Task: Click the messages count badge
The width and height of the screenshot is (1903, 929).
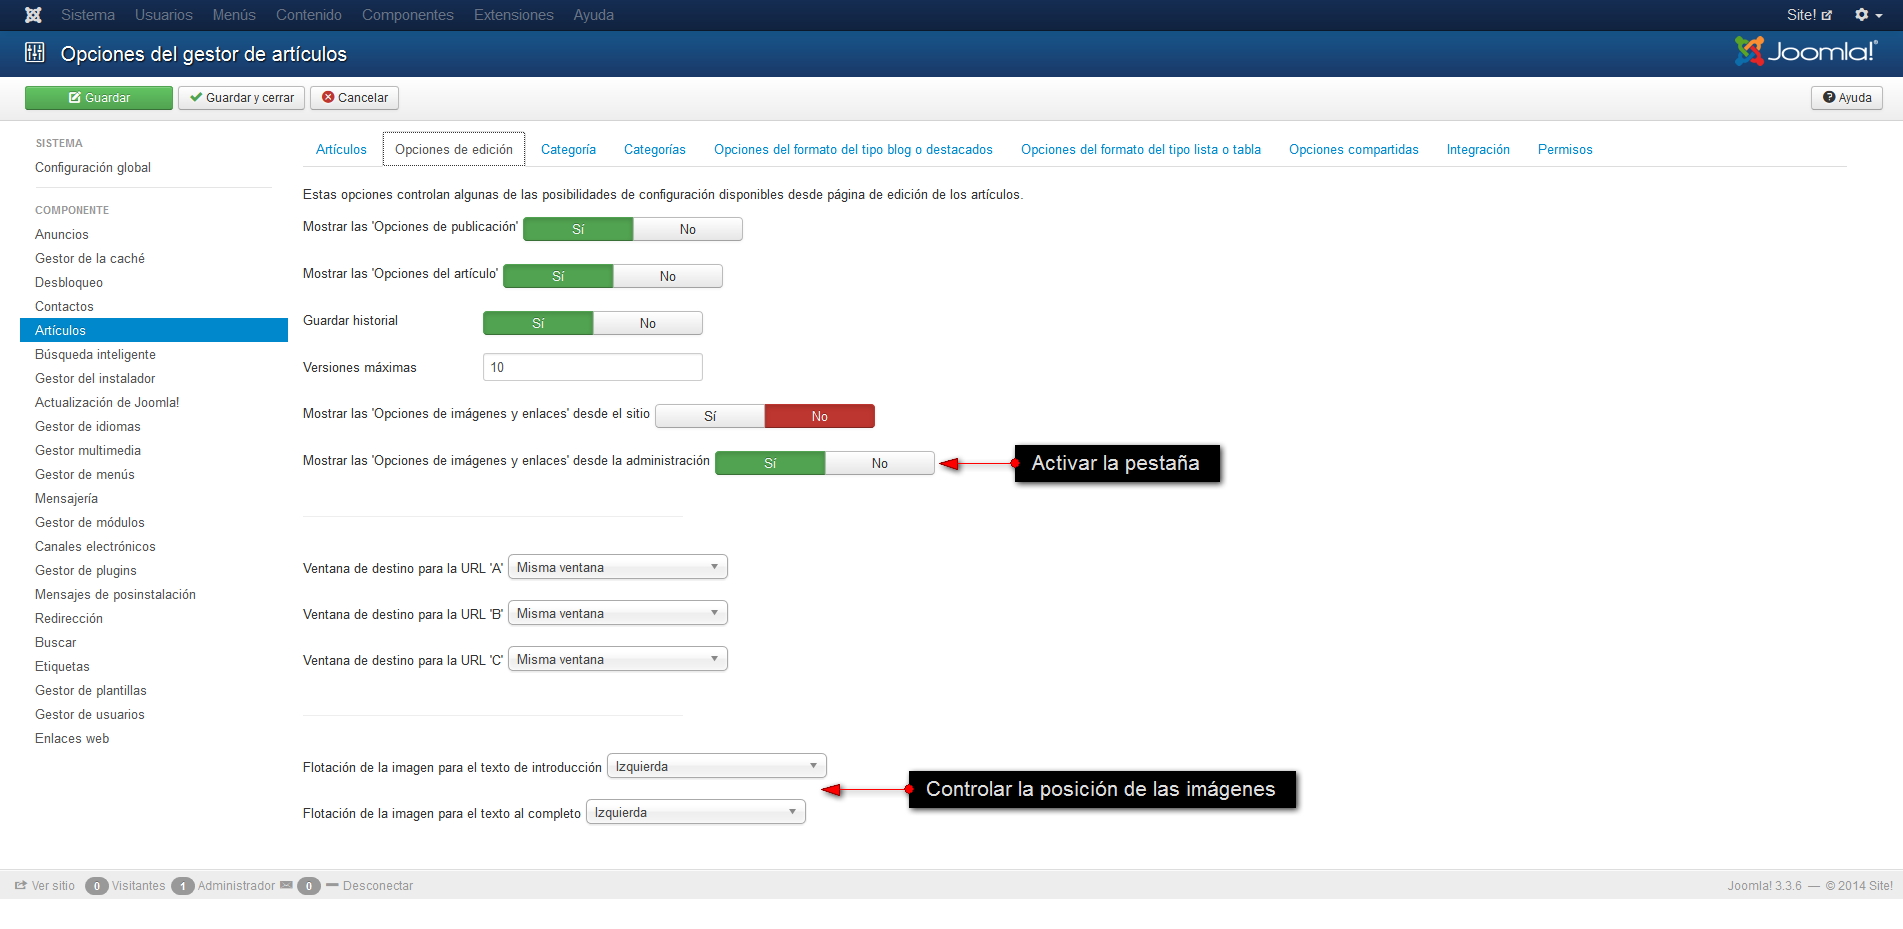Action: (x=309, y=886)
